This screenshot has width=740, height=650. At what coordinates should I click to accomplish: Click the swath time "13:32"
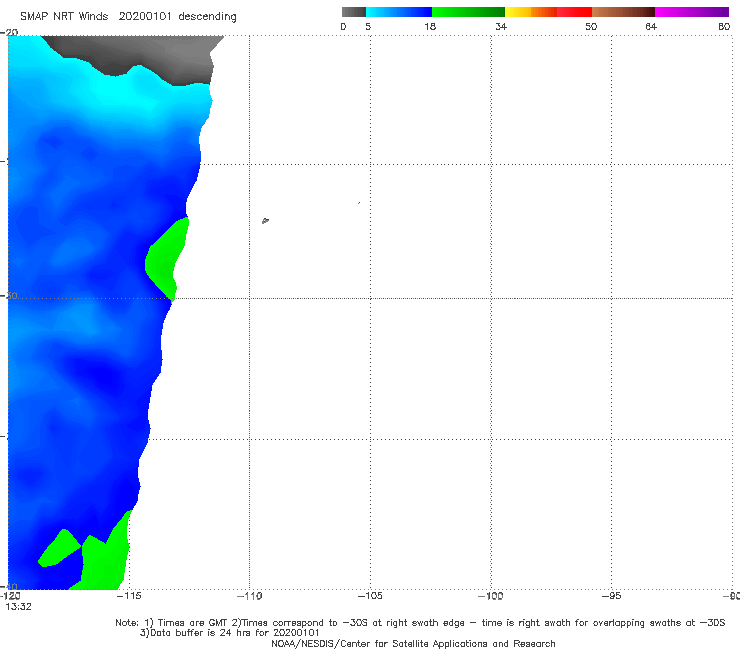click(x=18, y=607)
